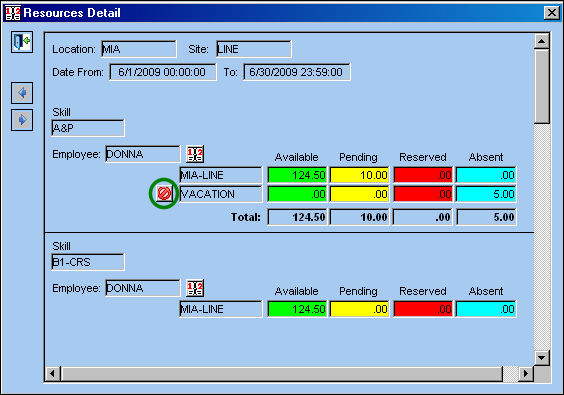Open A&P employee DONNA calendar icon

pyautogui.click(x=195, y=154)
